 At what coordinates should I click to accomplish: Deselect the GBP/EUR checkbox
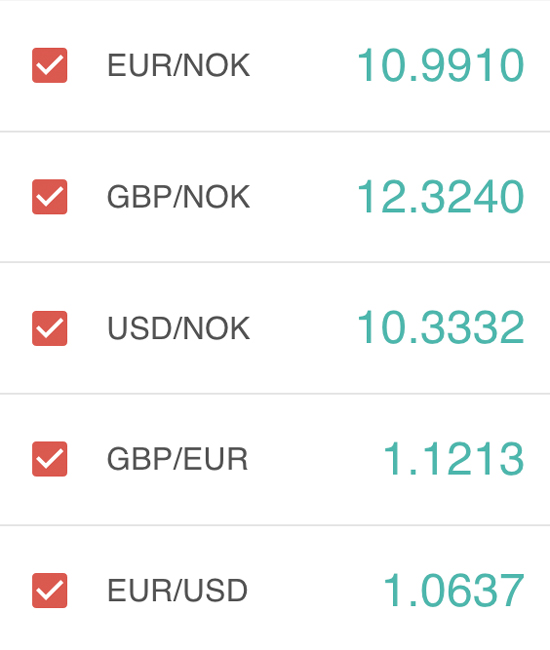pyautogui.click(x=50, y=459)
